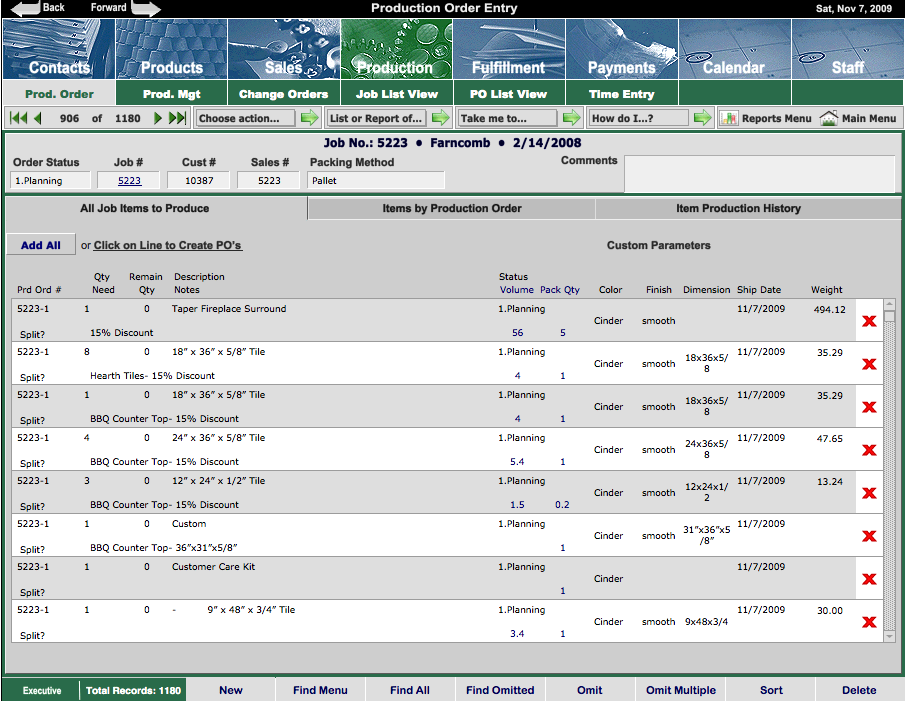This screenshot has height=701, width=907.
Task: Open the Calendar module
Action: 734,49
